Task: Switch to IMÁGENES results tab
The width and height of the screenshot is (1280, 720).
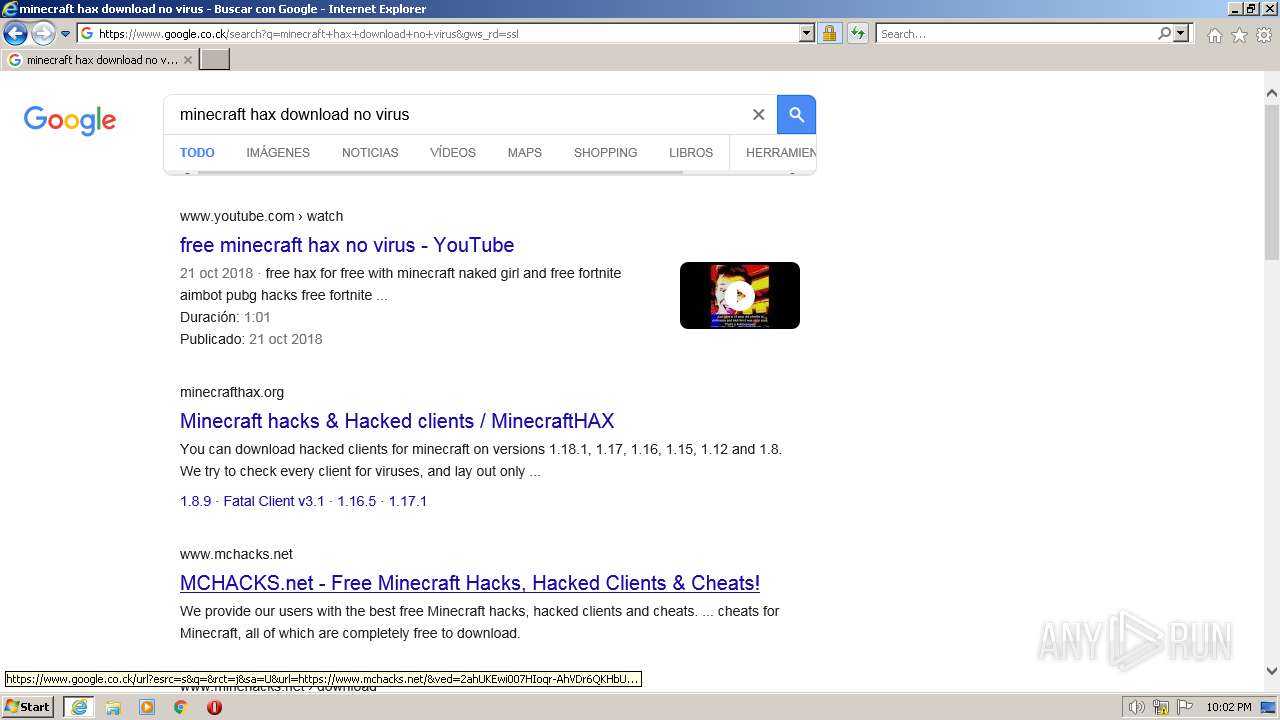Action: pyautogui.click(x=278, y=153)
